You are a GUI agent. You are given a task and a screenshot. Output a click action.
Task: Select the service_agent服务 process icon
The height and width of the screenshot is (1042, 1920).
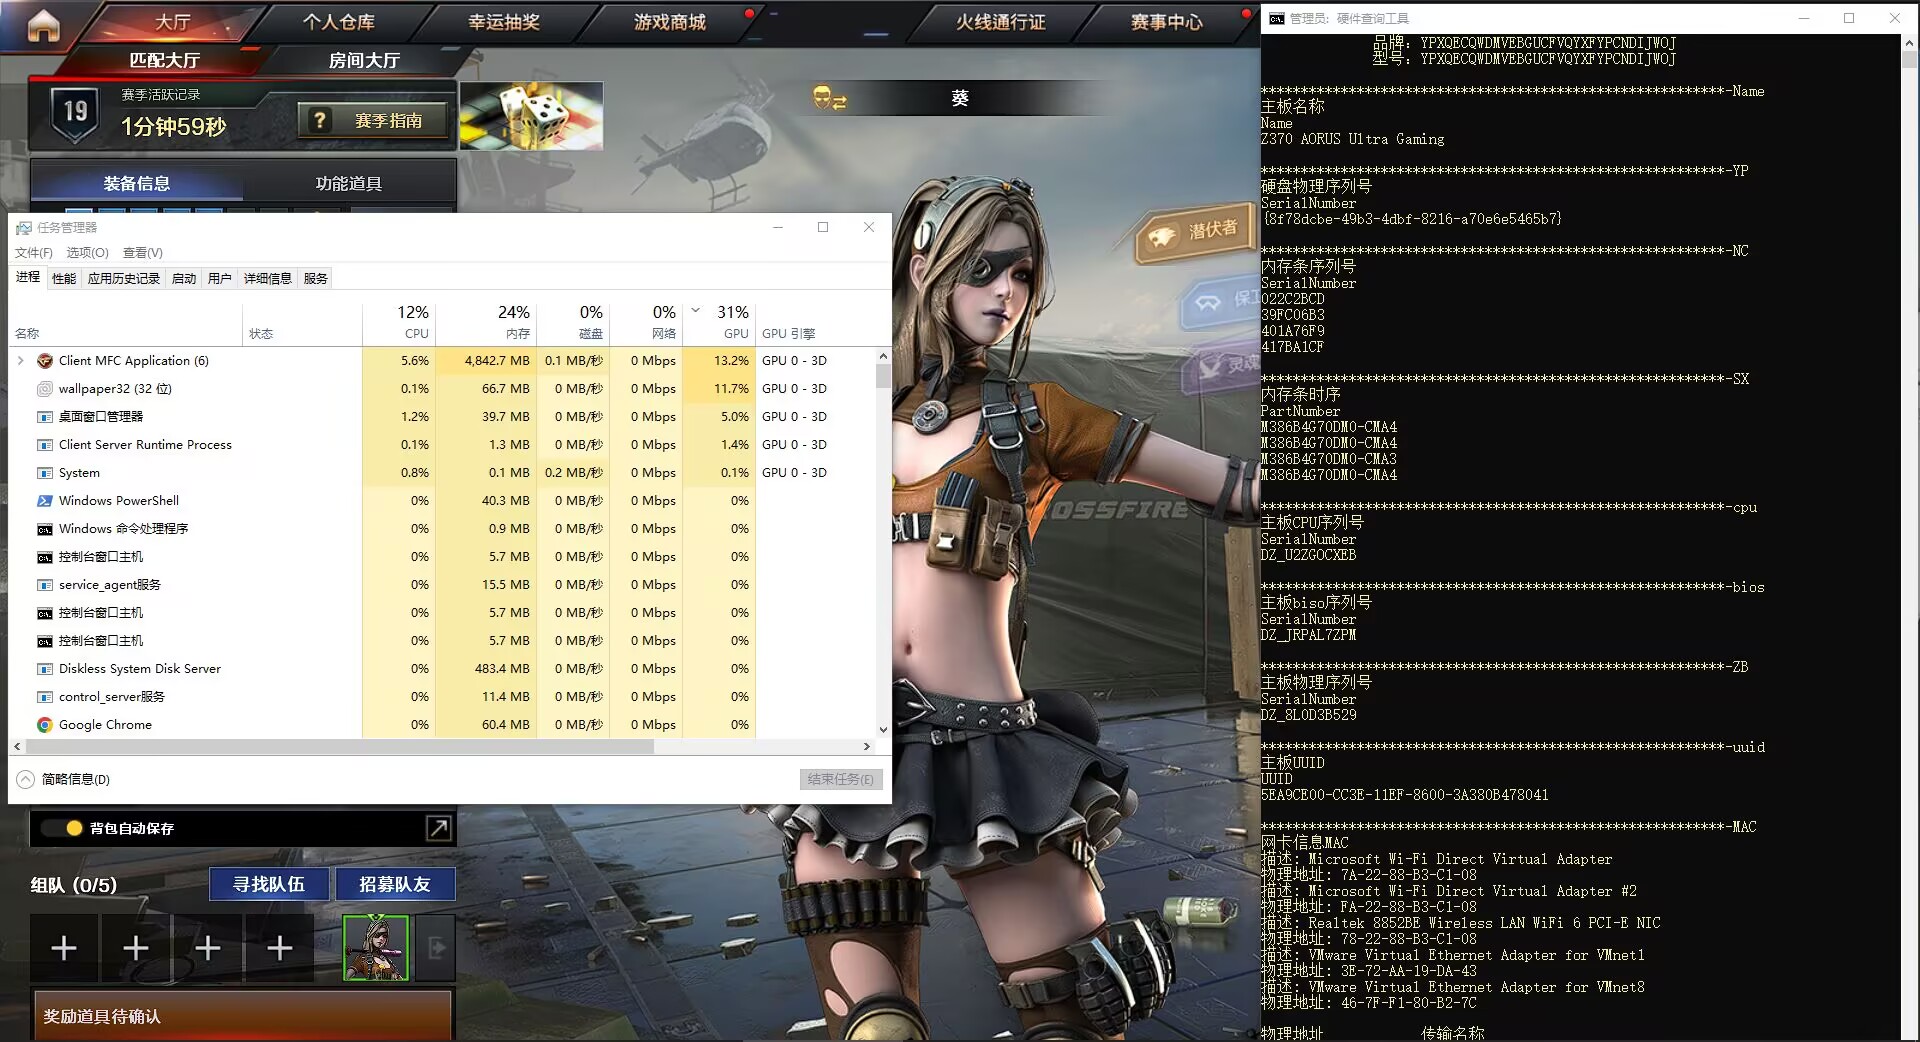(45, 585)
